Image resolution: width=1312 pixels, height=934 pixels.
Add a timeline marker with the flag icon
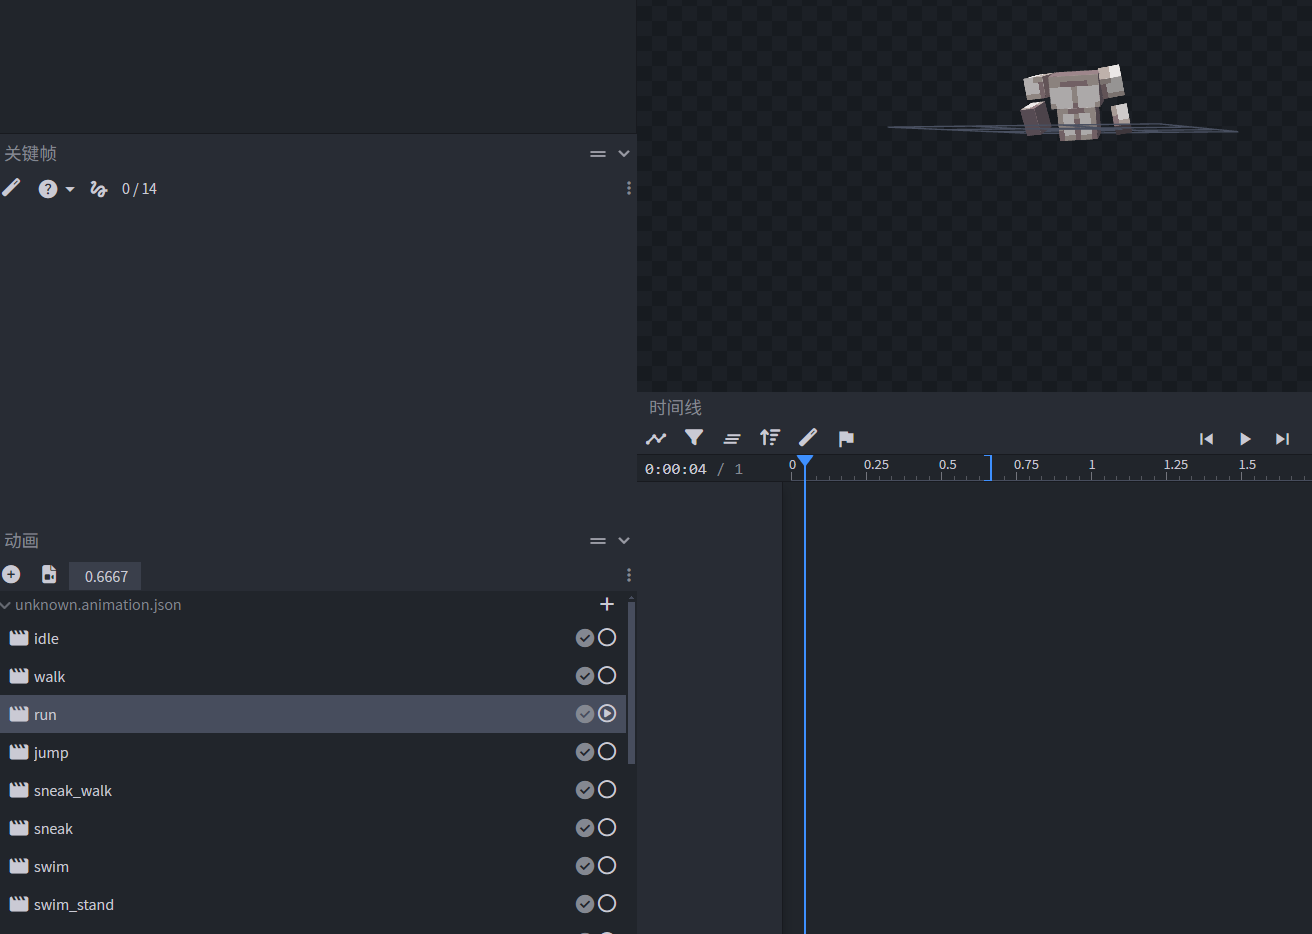click(x=846, y=438)
